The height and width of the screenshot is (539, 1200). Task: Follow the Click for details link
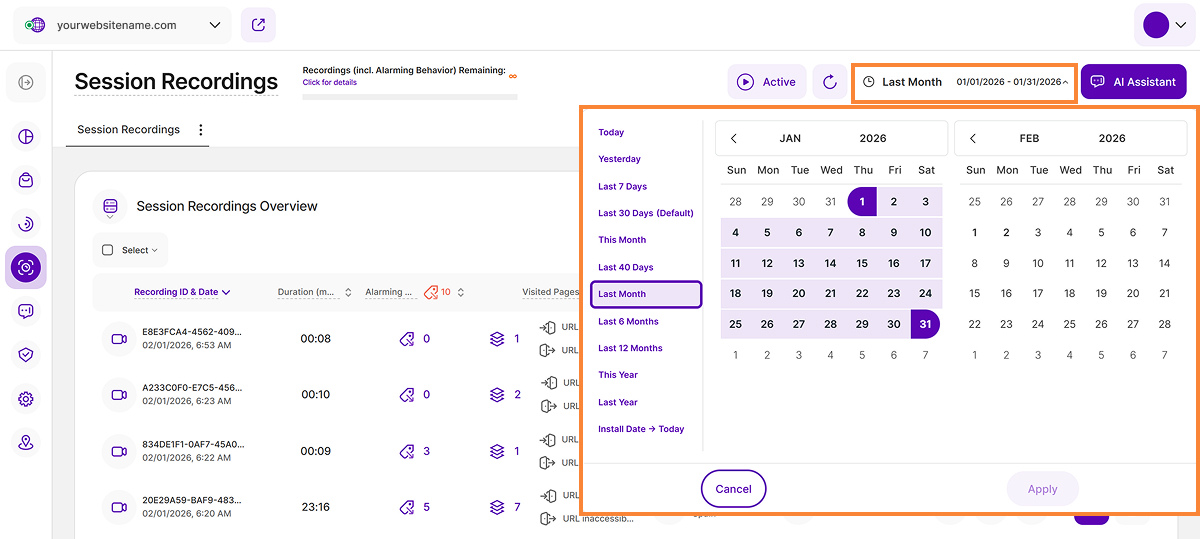coord(330,83)
